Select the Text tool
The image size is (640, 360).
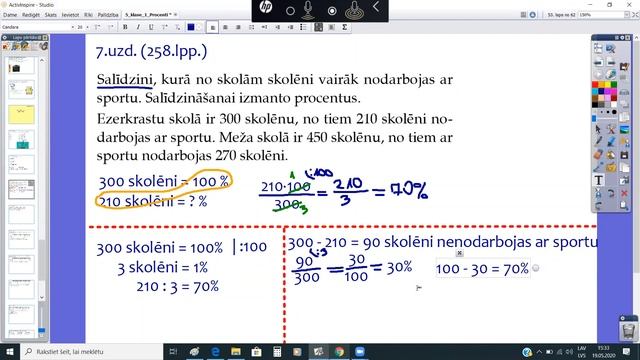pyautogui.click(x=598, y=180)
